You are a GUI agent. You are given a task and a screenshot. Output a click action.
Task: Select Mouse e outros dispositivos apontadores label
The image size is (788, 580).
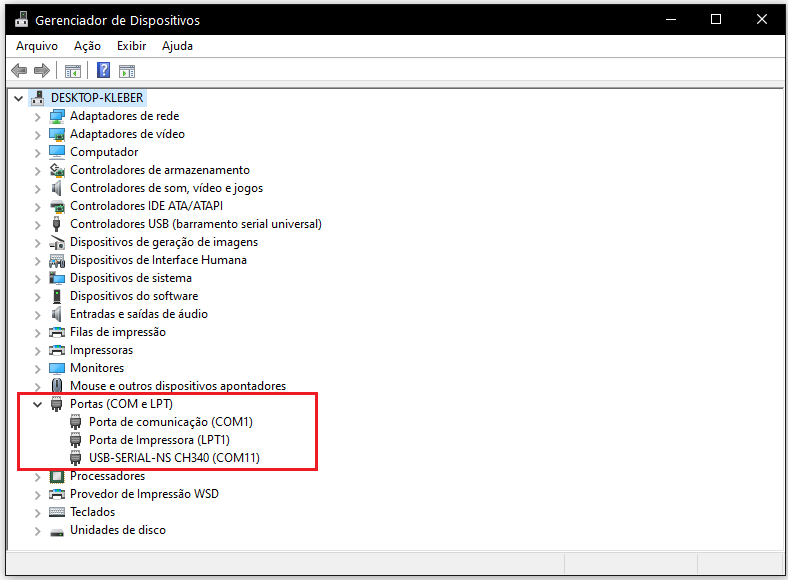(178, 386)
